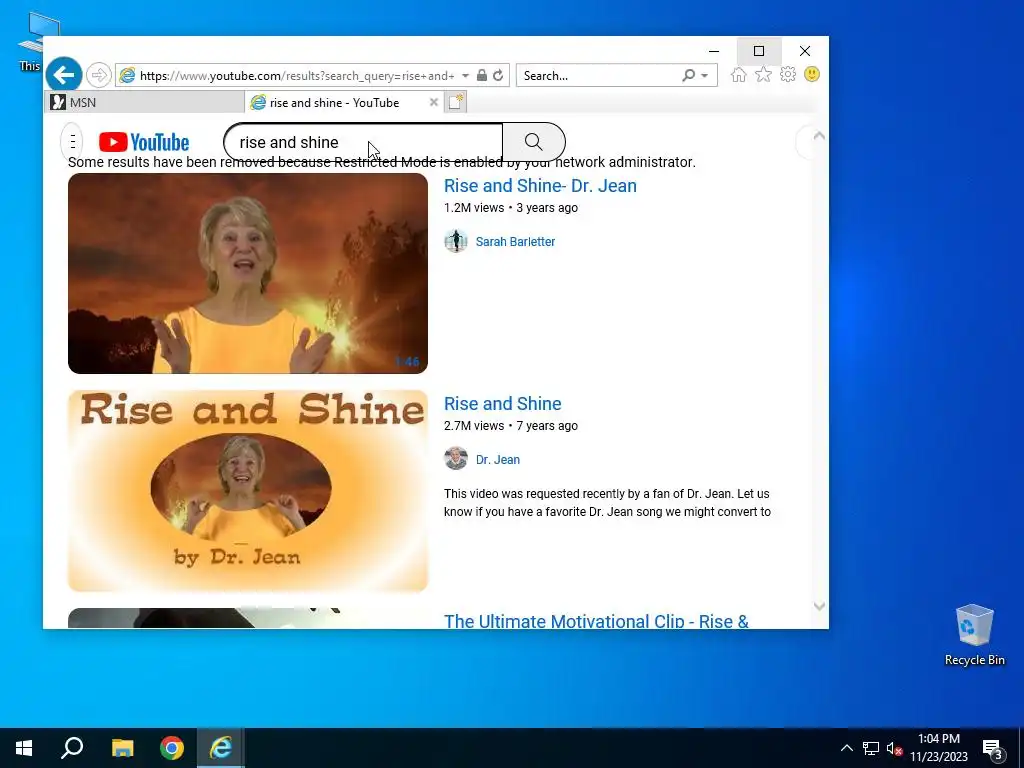Open the Rise and Shine by Dr. Jean thumbnail
Screen dimensions: 1024x768
pos(248,491)
